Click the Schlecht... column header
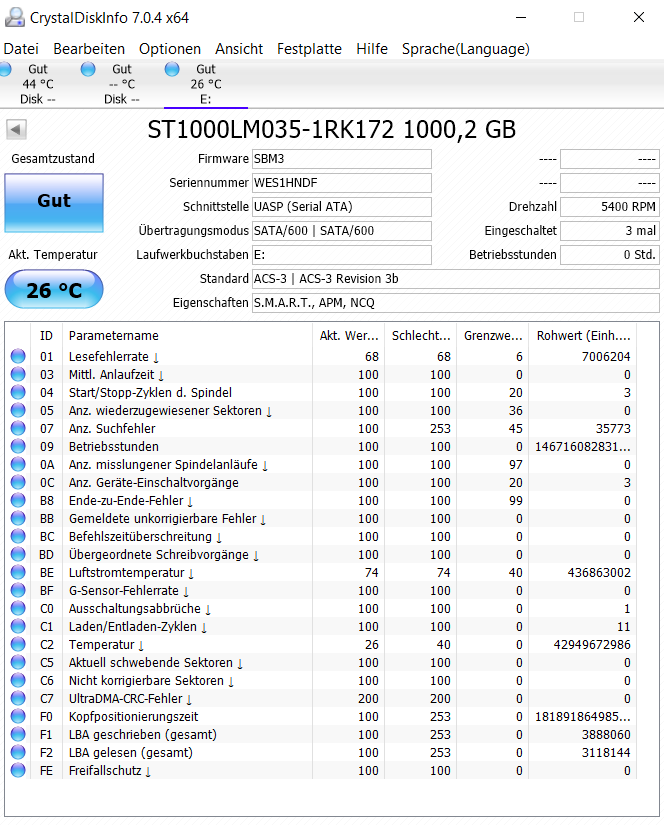 pos(421,336)
